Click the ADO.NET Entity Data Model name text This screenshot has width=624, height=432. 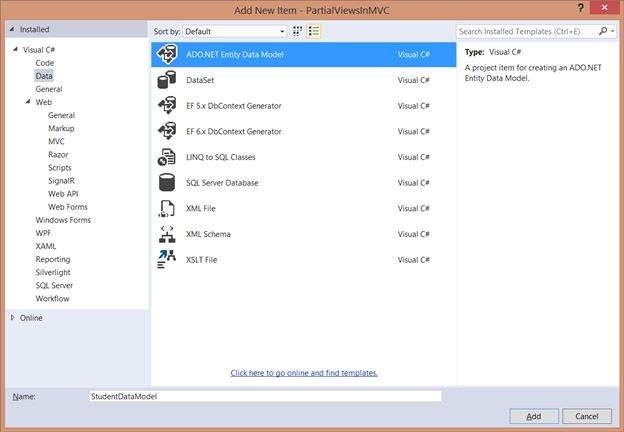pos(235,54)
